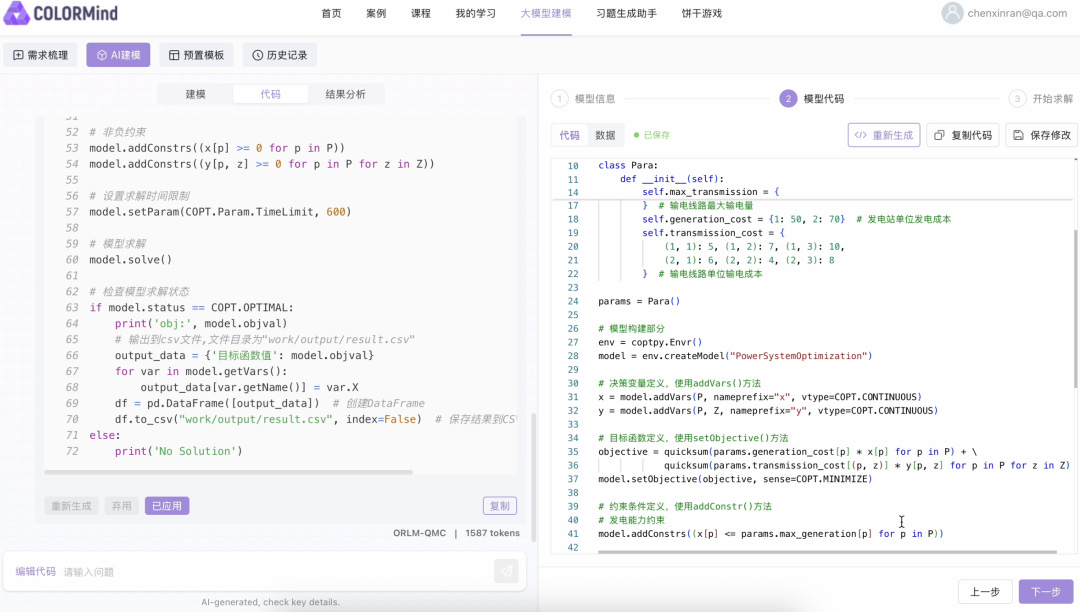Select the AI建模 button
Viewport: 1080px width, 612px height.
(x=118, y=55)
